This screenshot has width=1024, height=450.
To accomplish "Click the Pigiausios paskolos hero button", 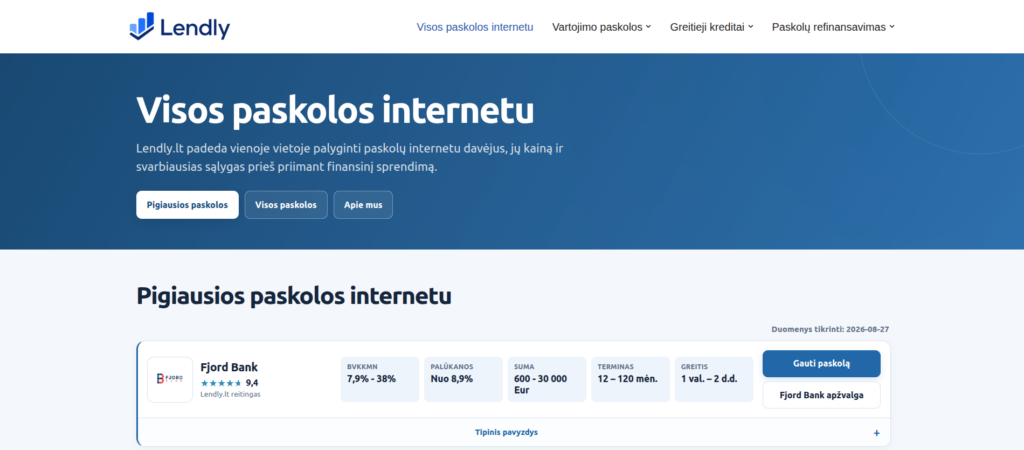I will coord(187,204).
